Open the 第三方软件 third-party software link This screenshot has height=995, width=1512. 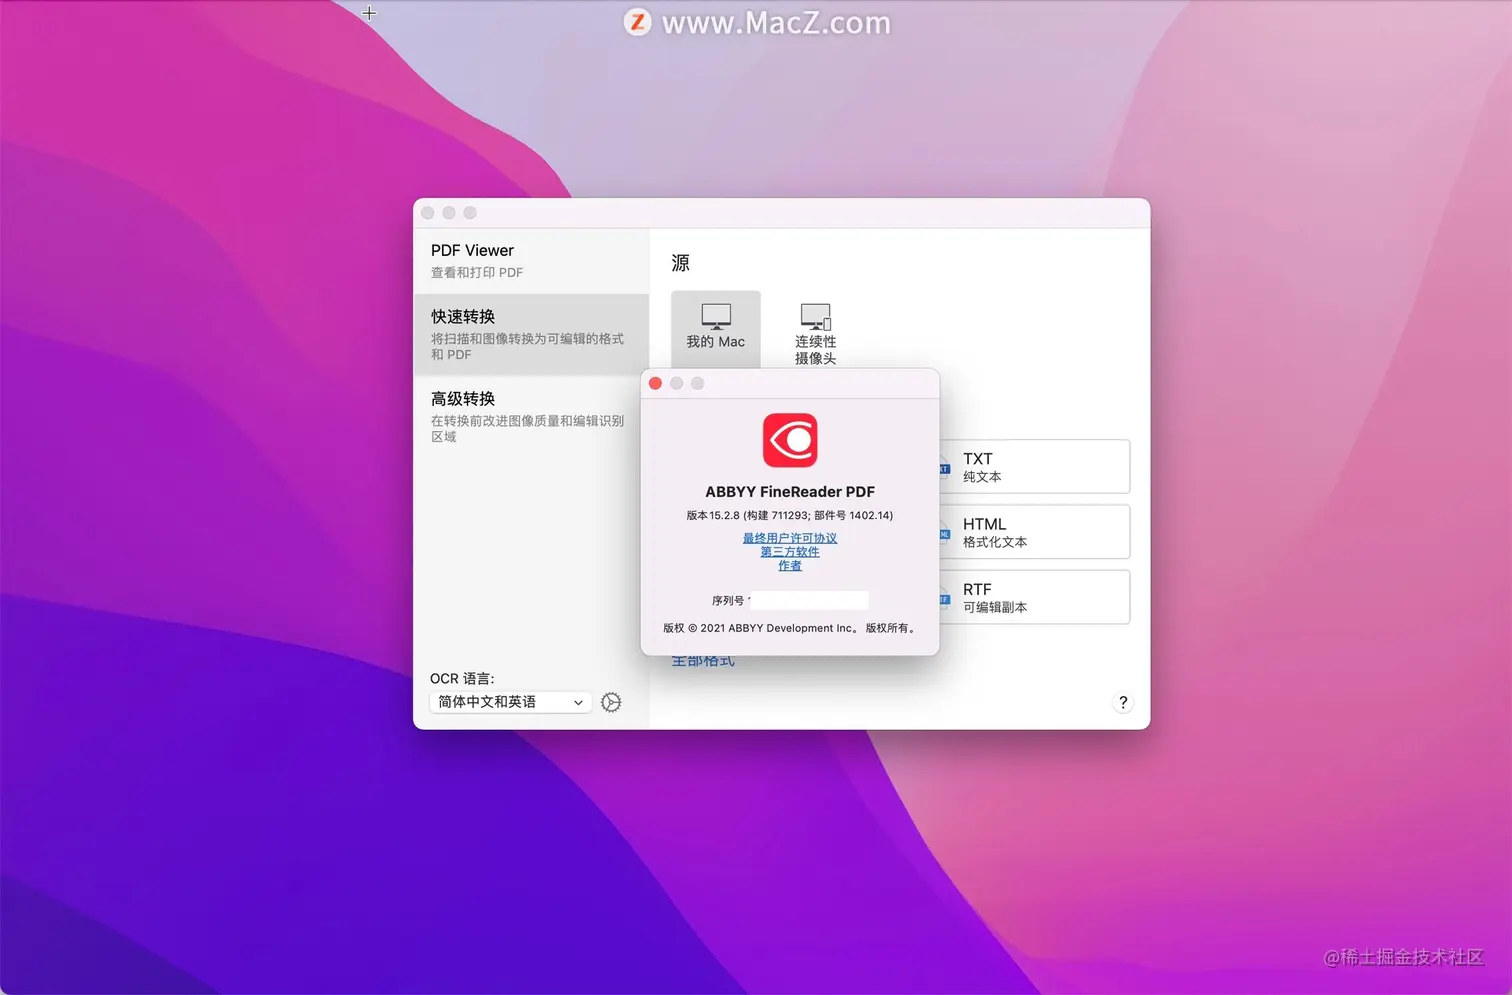tap(790, 552)
